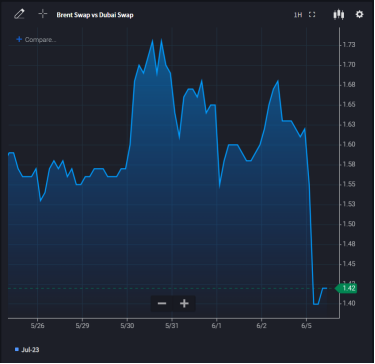Click the 1.60 price axis label
Viewport: 375px width, 364px height.
(x=349, y=144)
